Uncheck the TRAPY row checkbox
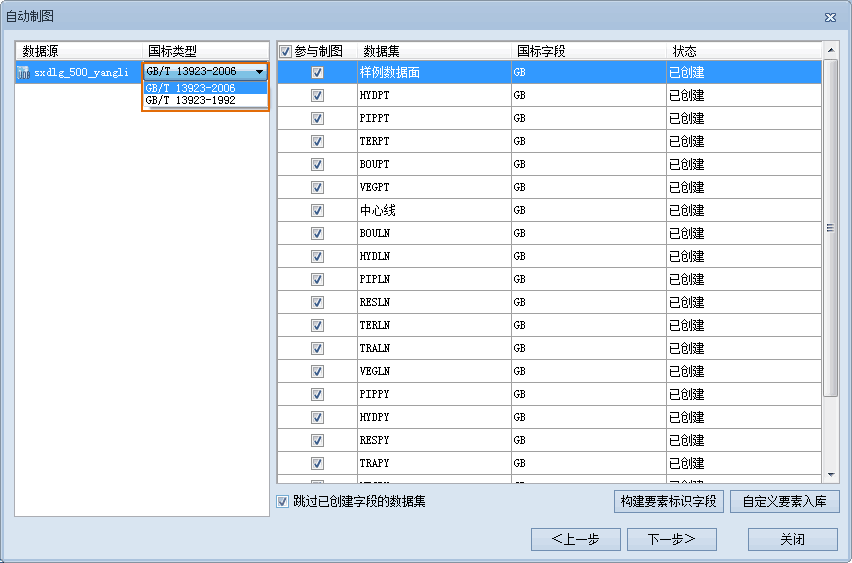Image resolution: width=852 pixels, height=563 pixels. pyautogui.click(x=317, y=464)
